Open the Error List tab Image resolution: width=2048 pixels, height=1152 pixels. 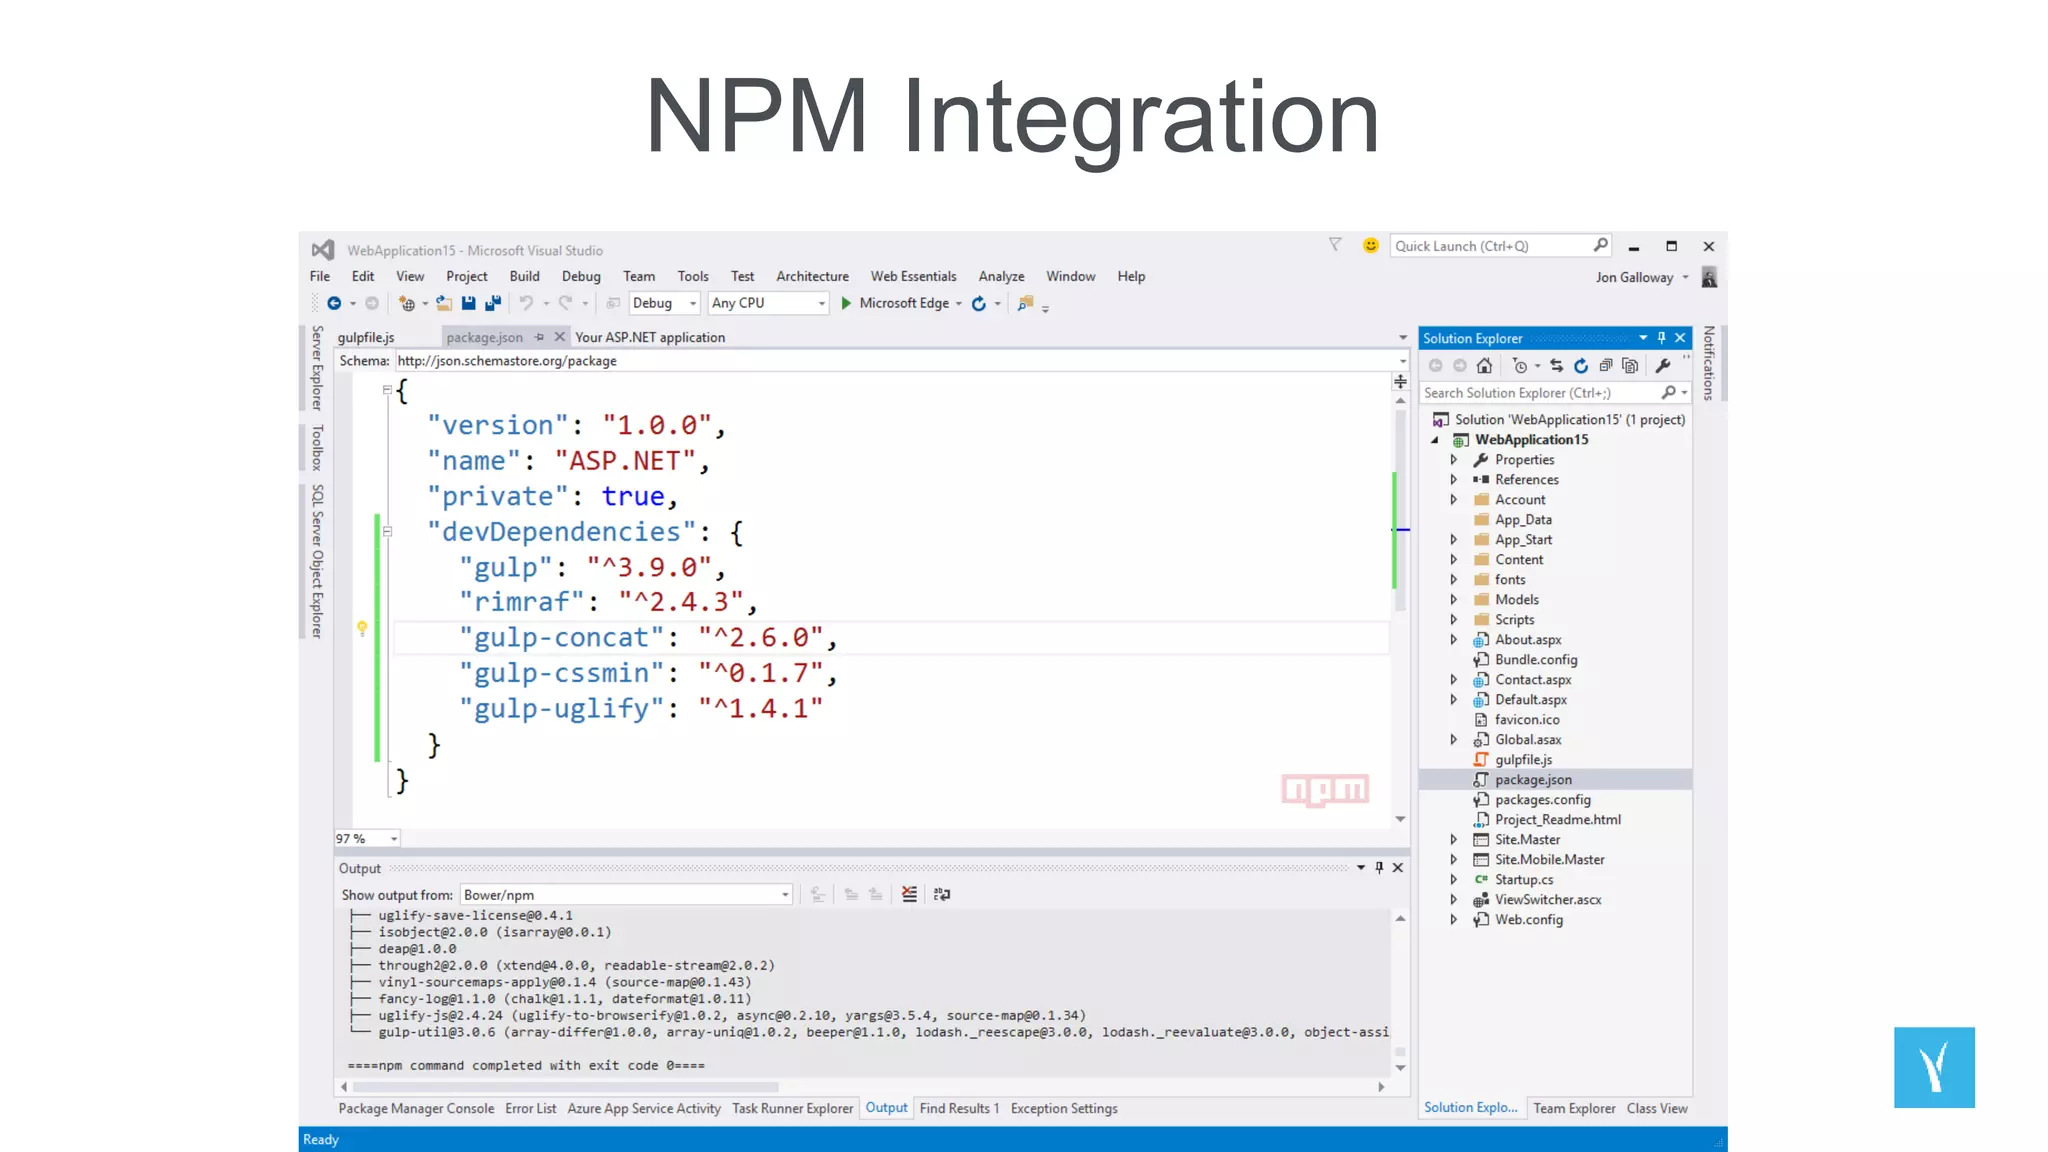click(x=530, y=1108)
